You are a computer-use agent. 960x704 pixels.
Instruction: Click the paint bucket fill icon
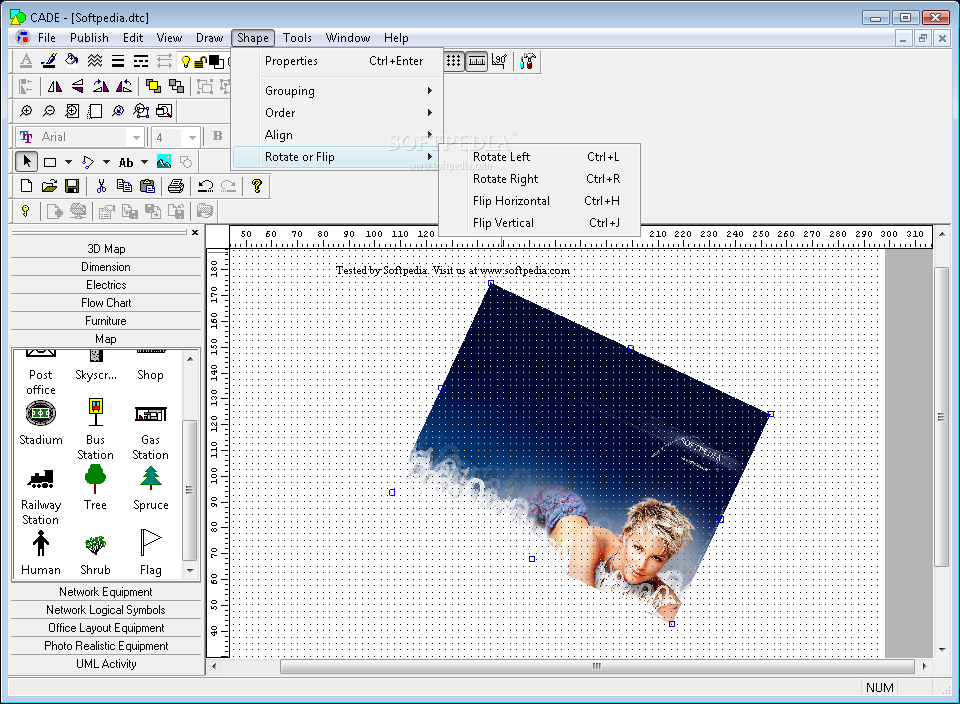(x=72, y=61)
